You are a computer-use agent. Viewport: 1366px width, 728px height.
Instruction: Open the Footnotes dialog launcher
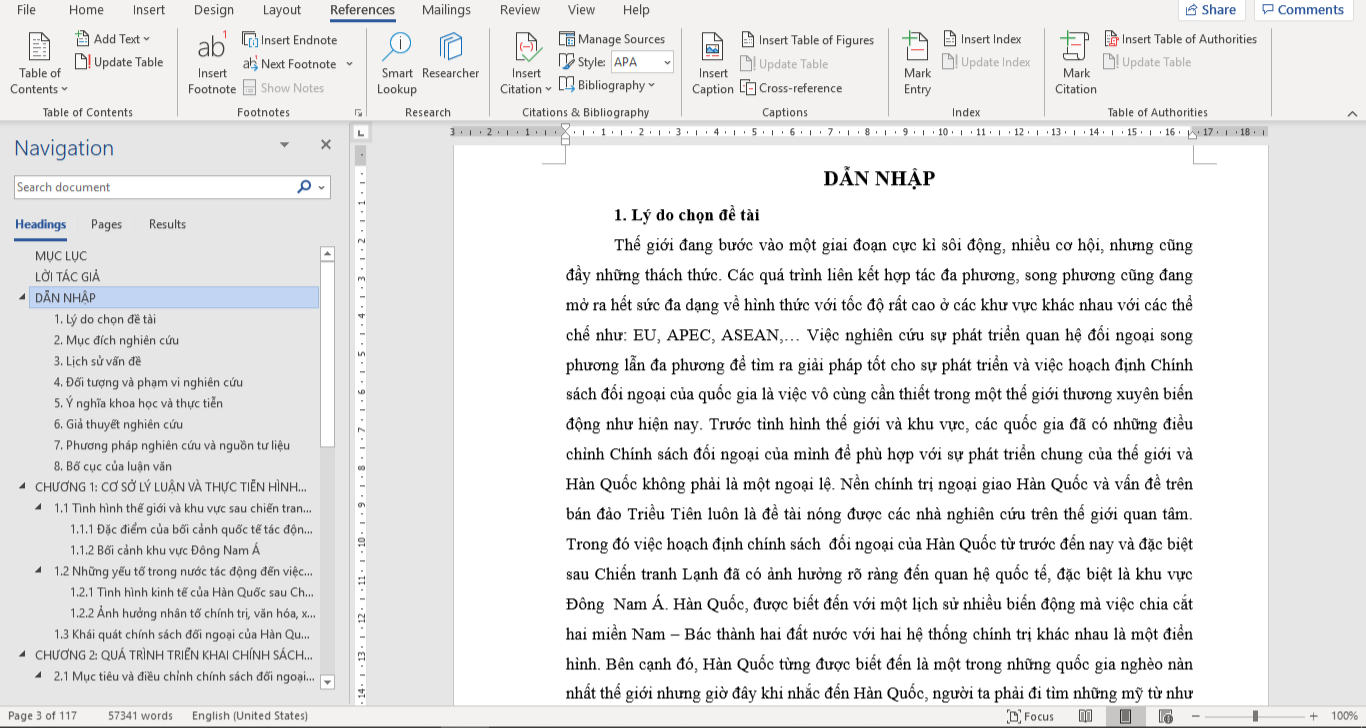[358, 113]
